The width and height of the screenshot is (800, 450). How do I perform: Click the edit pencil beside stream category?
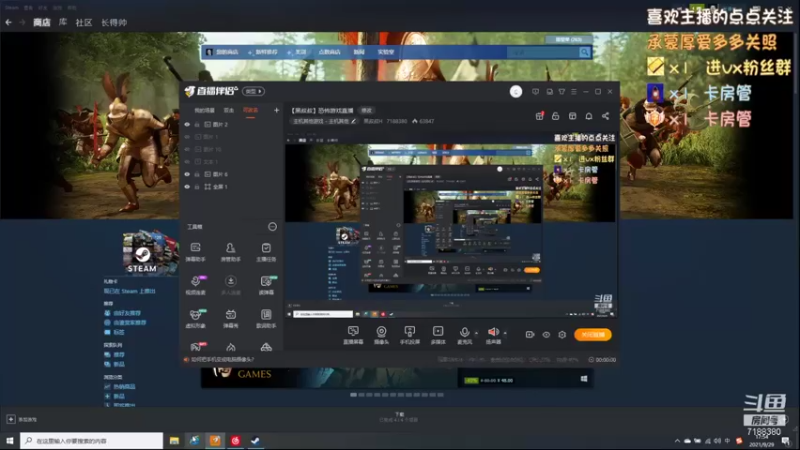tap(353, 121)
